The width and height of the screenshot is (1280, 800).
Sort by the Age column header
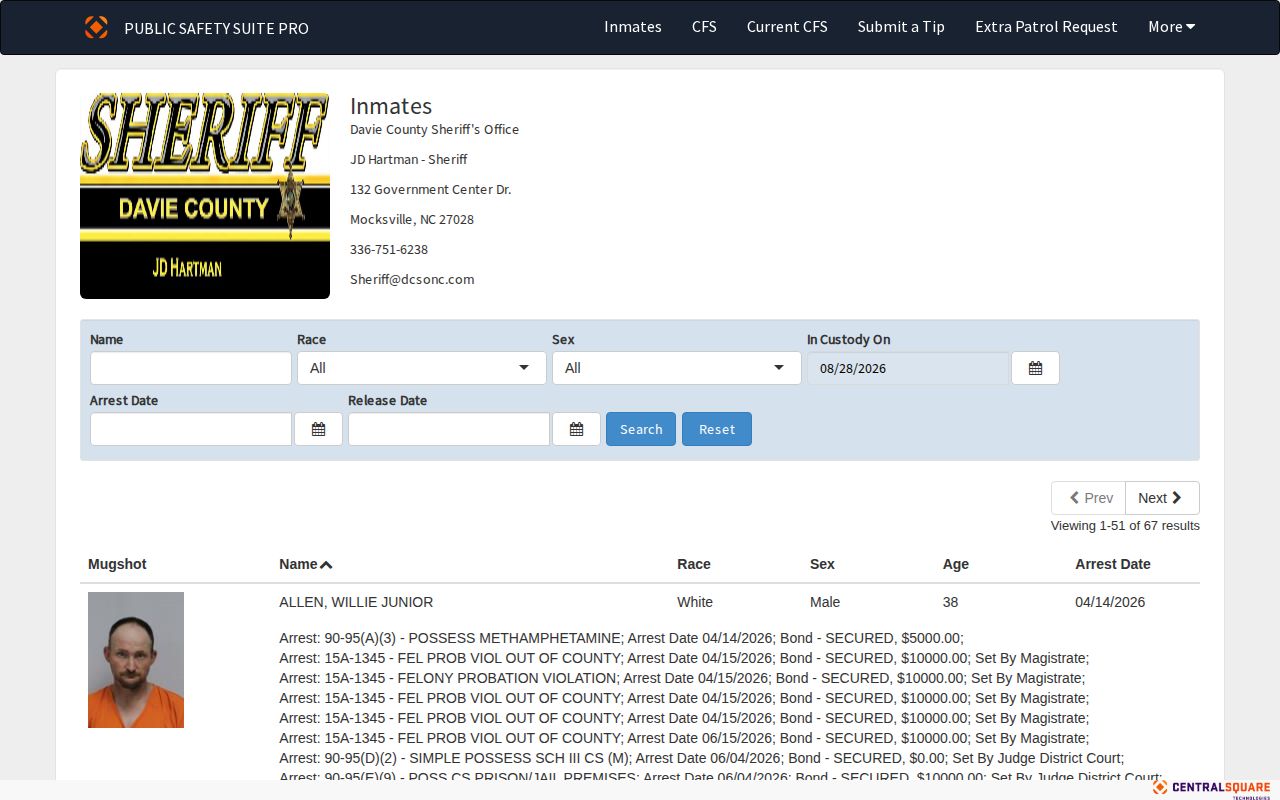tap(956, 564)
